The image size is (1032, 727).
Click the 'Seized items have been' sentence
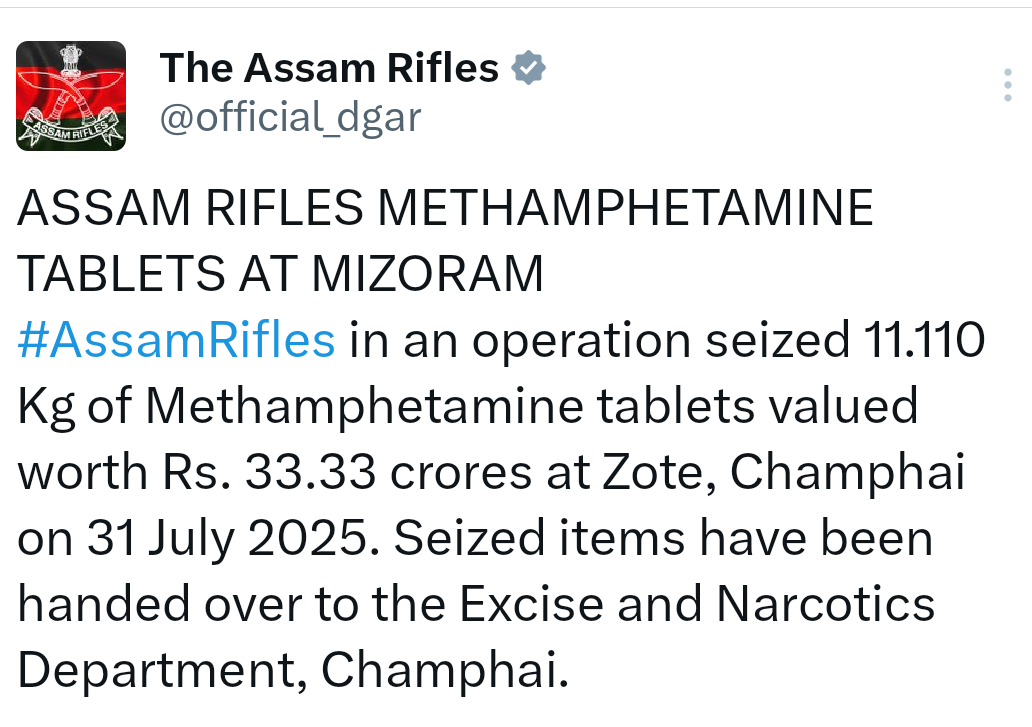tap(663, 539)
